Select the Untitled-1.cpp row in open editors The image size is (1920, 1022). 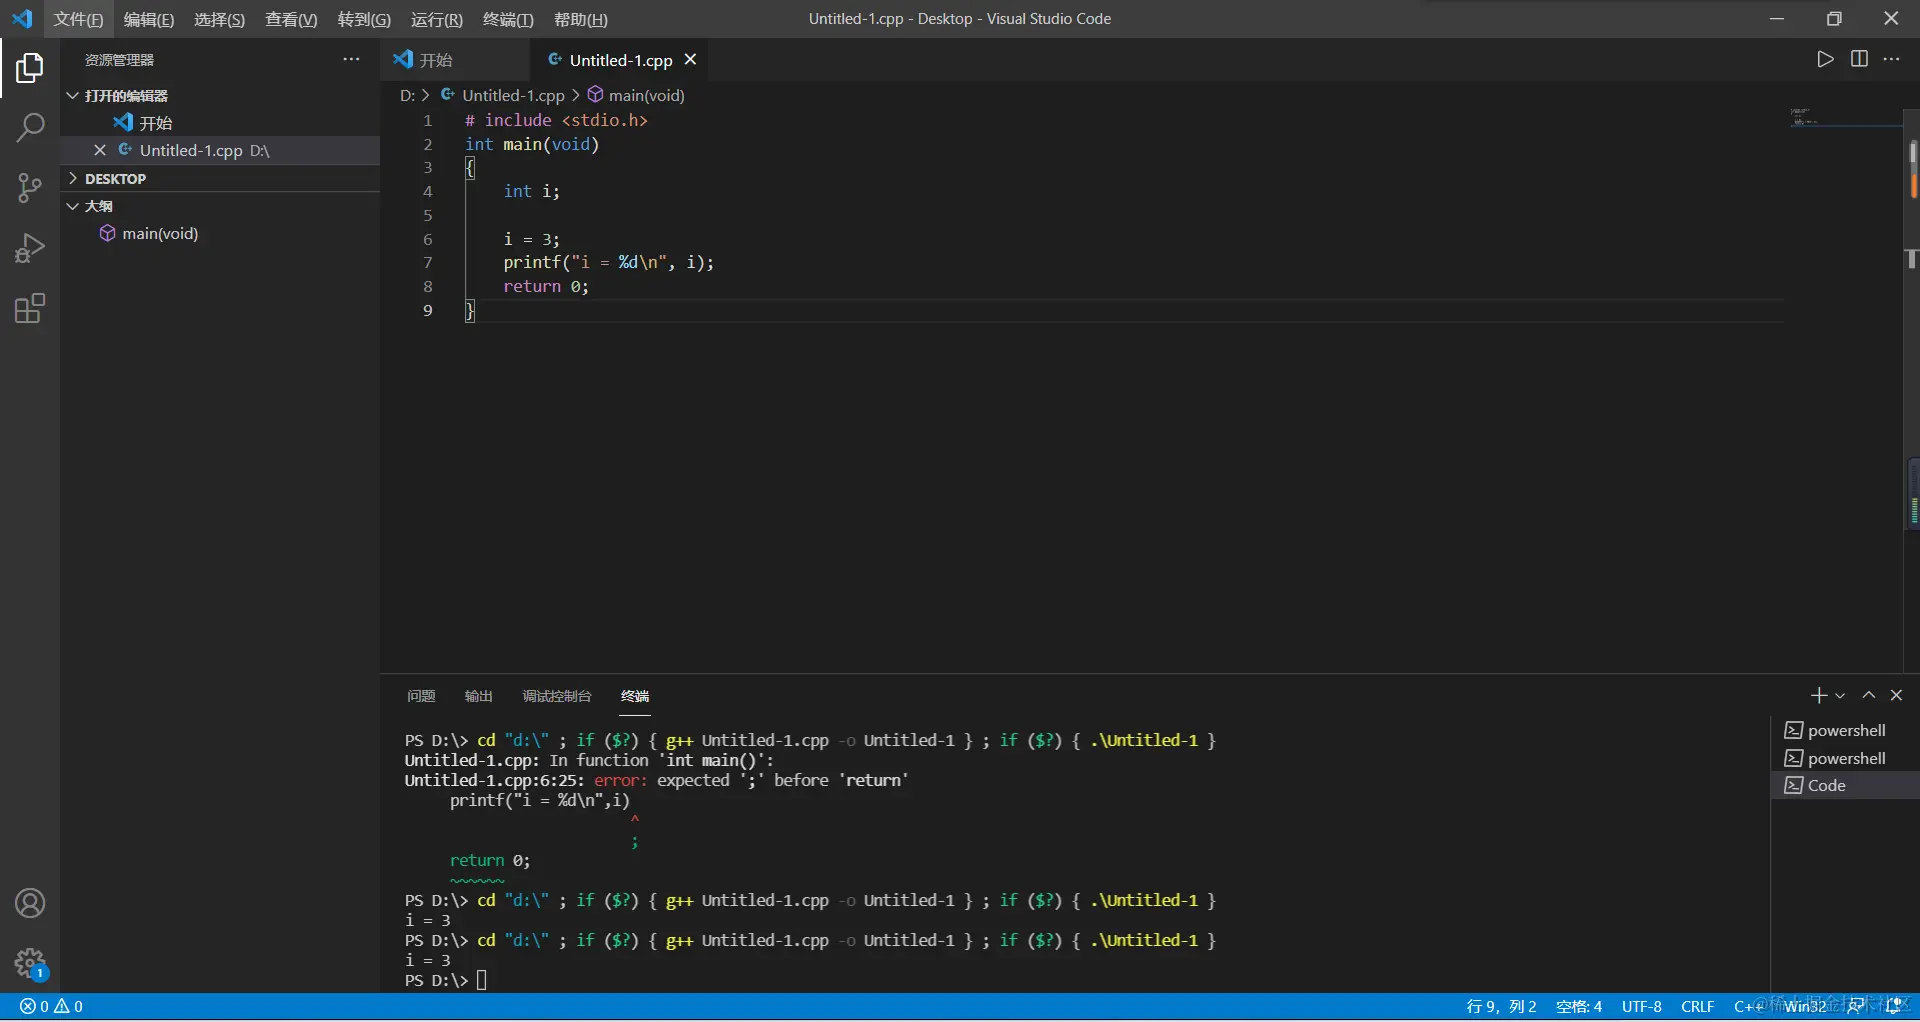(220, 150)
